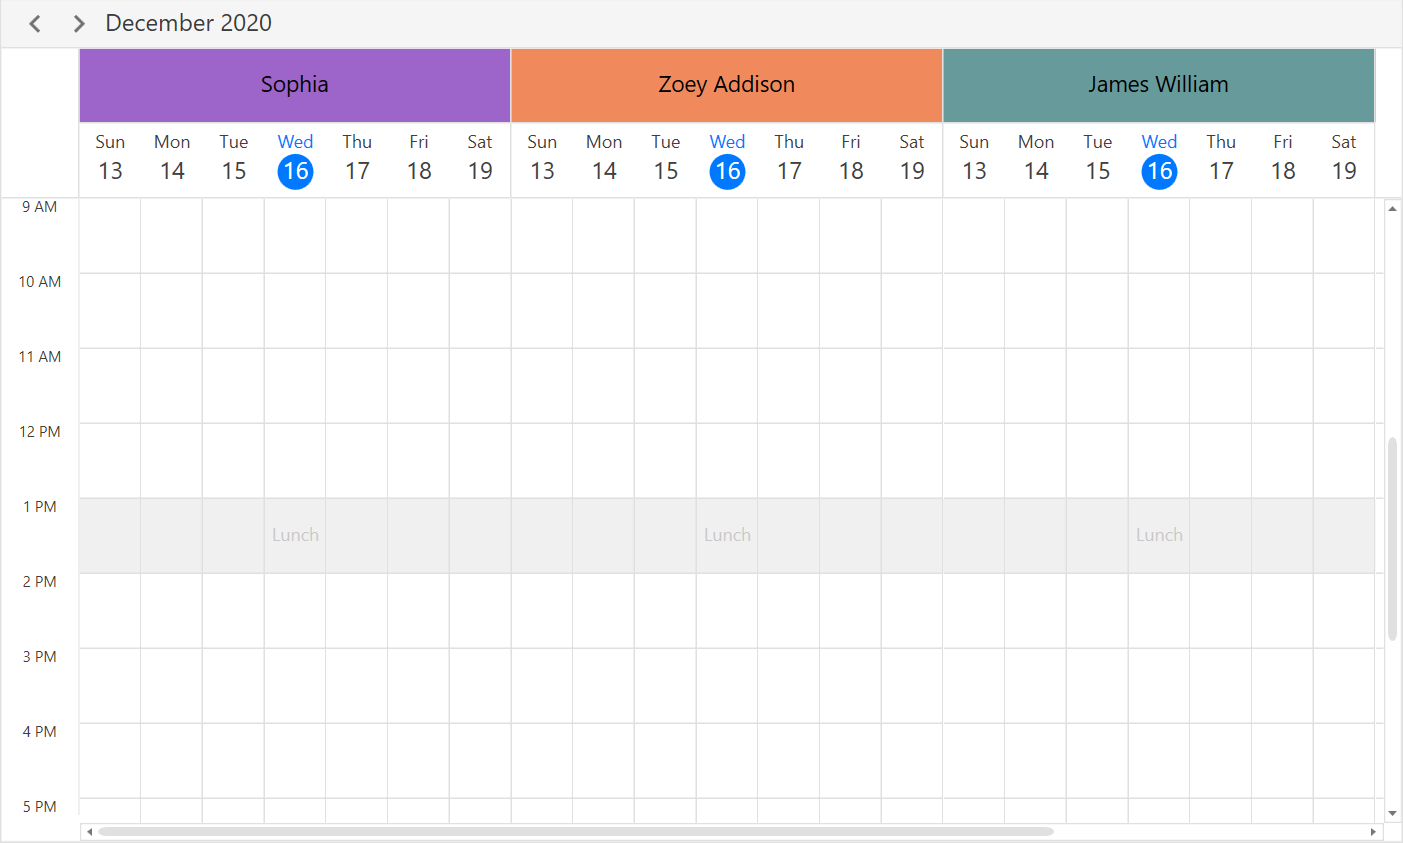1403x843 pixels.
Task: Select Fri 18 under Zoey Addison
Action: pyautogui.click(x=851, y=159)
